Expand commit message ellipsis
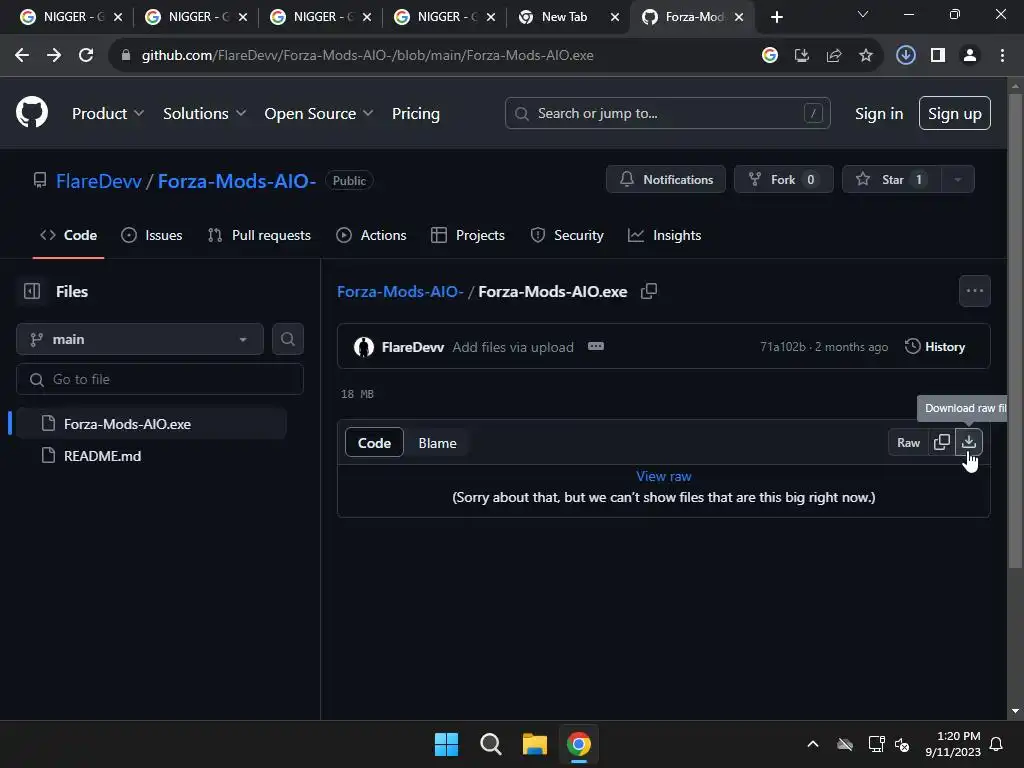Image resolution: width=1024 pixels, height=768 pixels. [x=596, y=346]
